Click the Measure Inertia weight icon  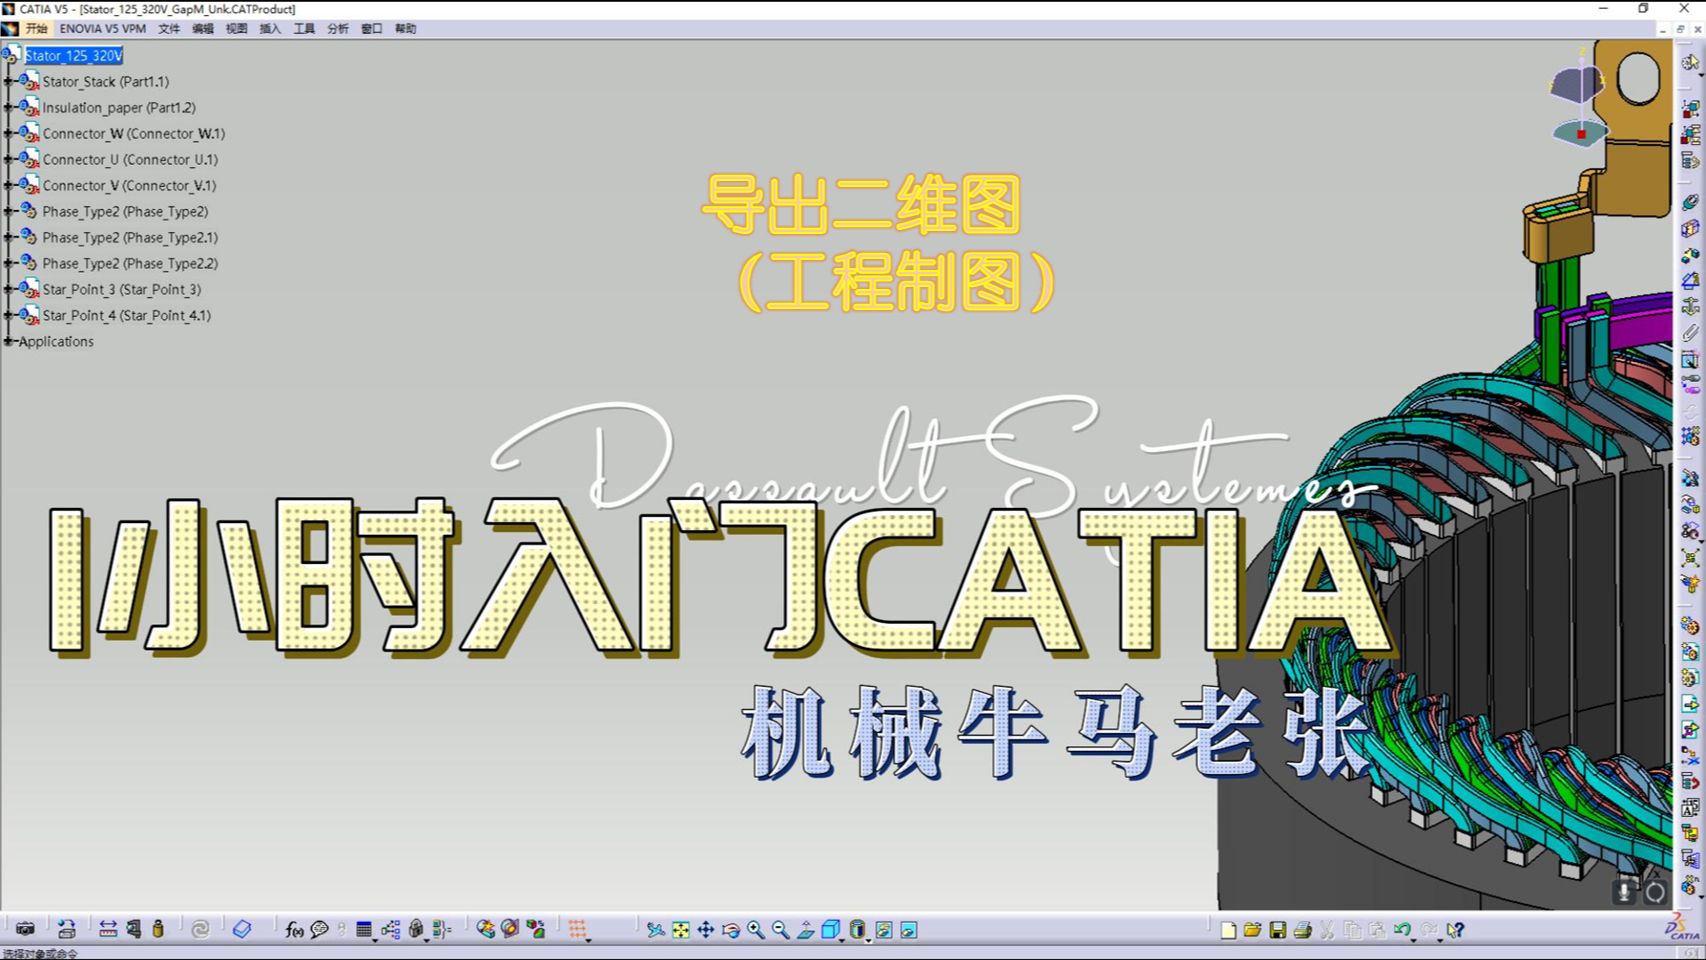(x=158, y=929)
